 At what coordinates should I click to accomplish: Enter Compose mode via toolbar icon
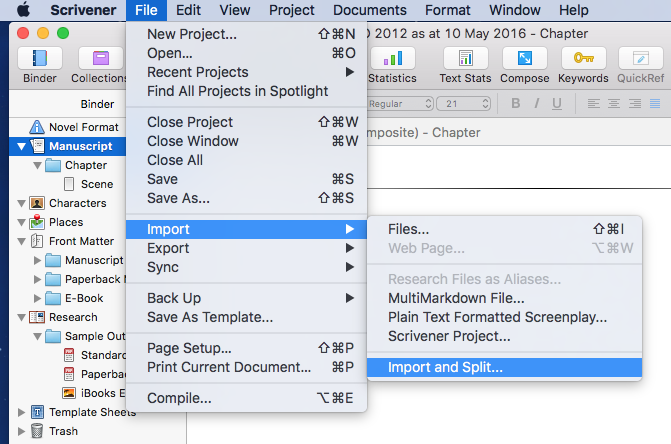(525, 58)
